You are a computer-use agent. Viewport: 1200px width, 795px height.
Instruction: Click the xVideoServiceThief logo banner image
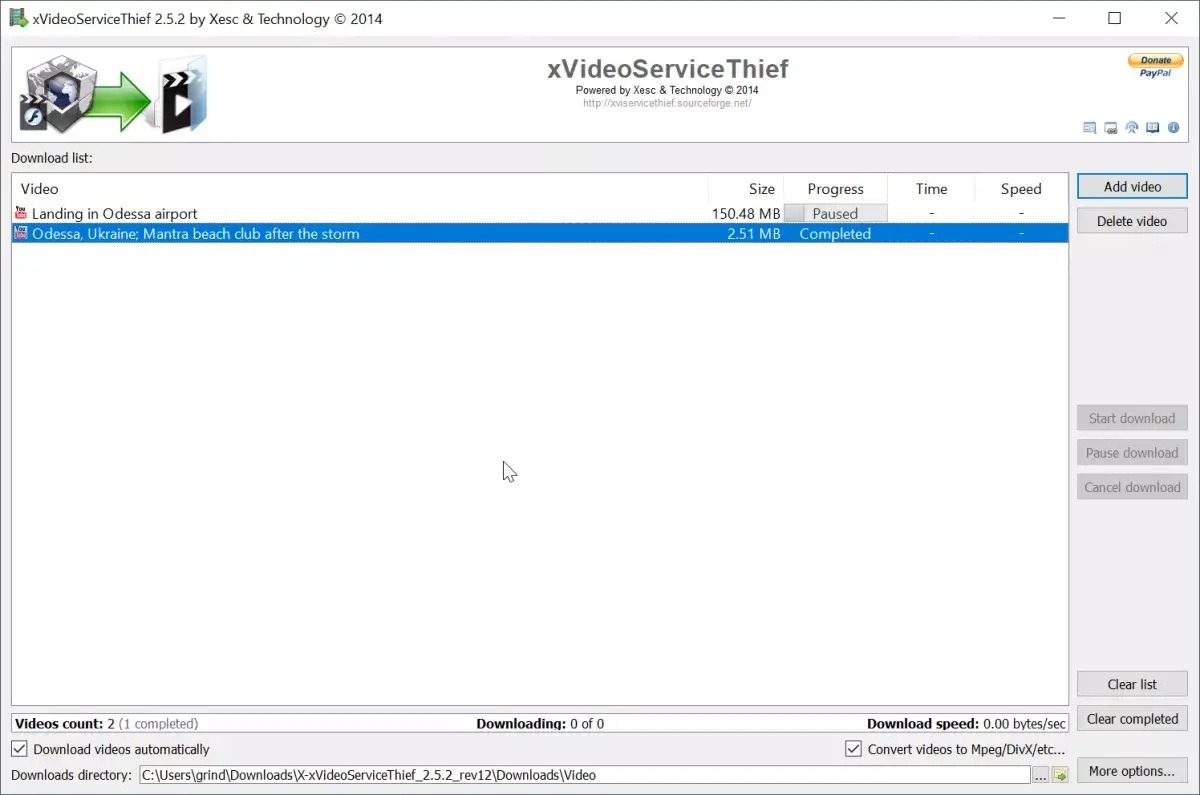113,93
